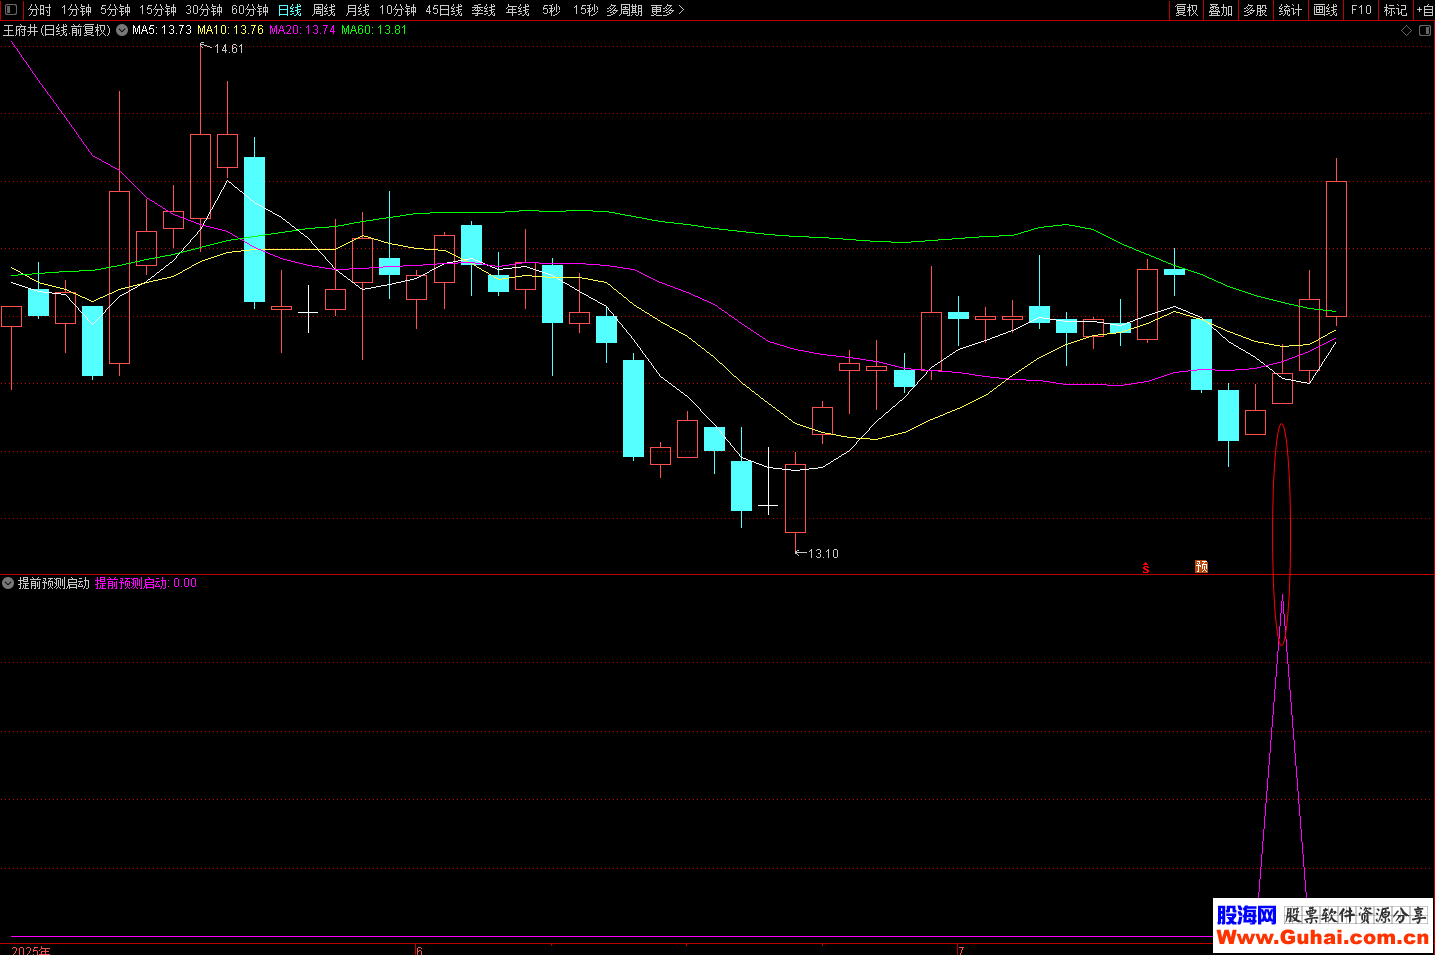
Task: Select the 15秒 period tab
Action: click(586, 10)
